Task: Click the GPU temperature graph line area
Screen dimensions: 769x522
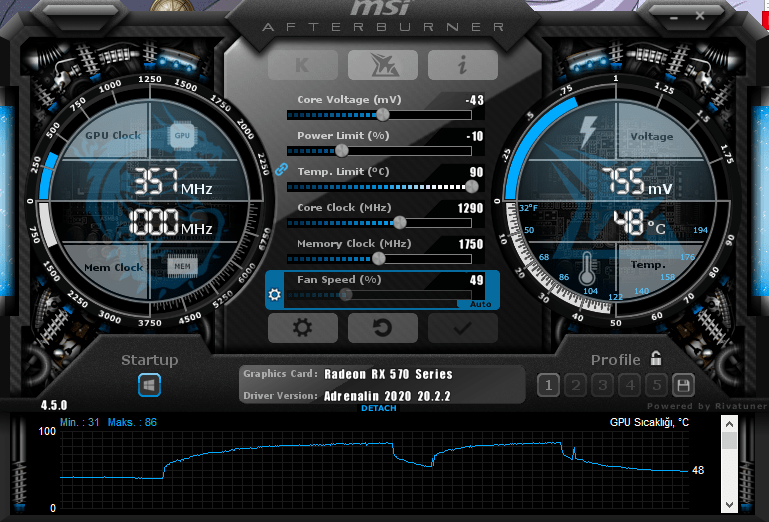Action: tap(374, 470)
